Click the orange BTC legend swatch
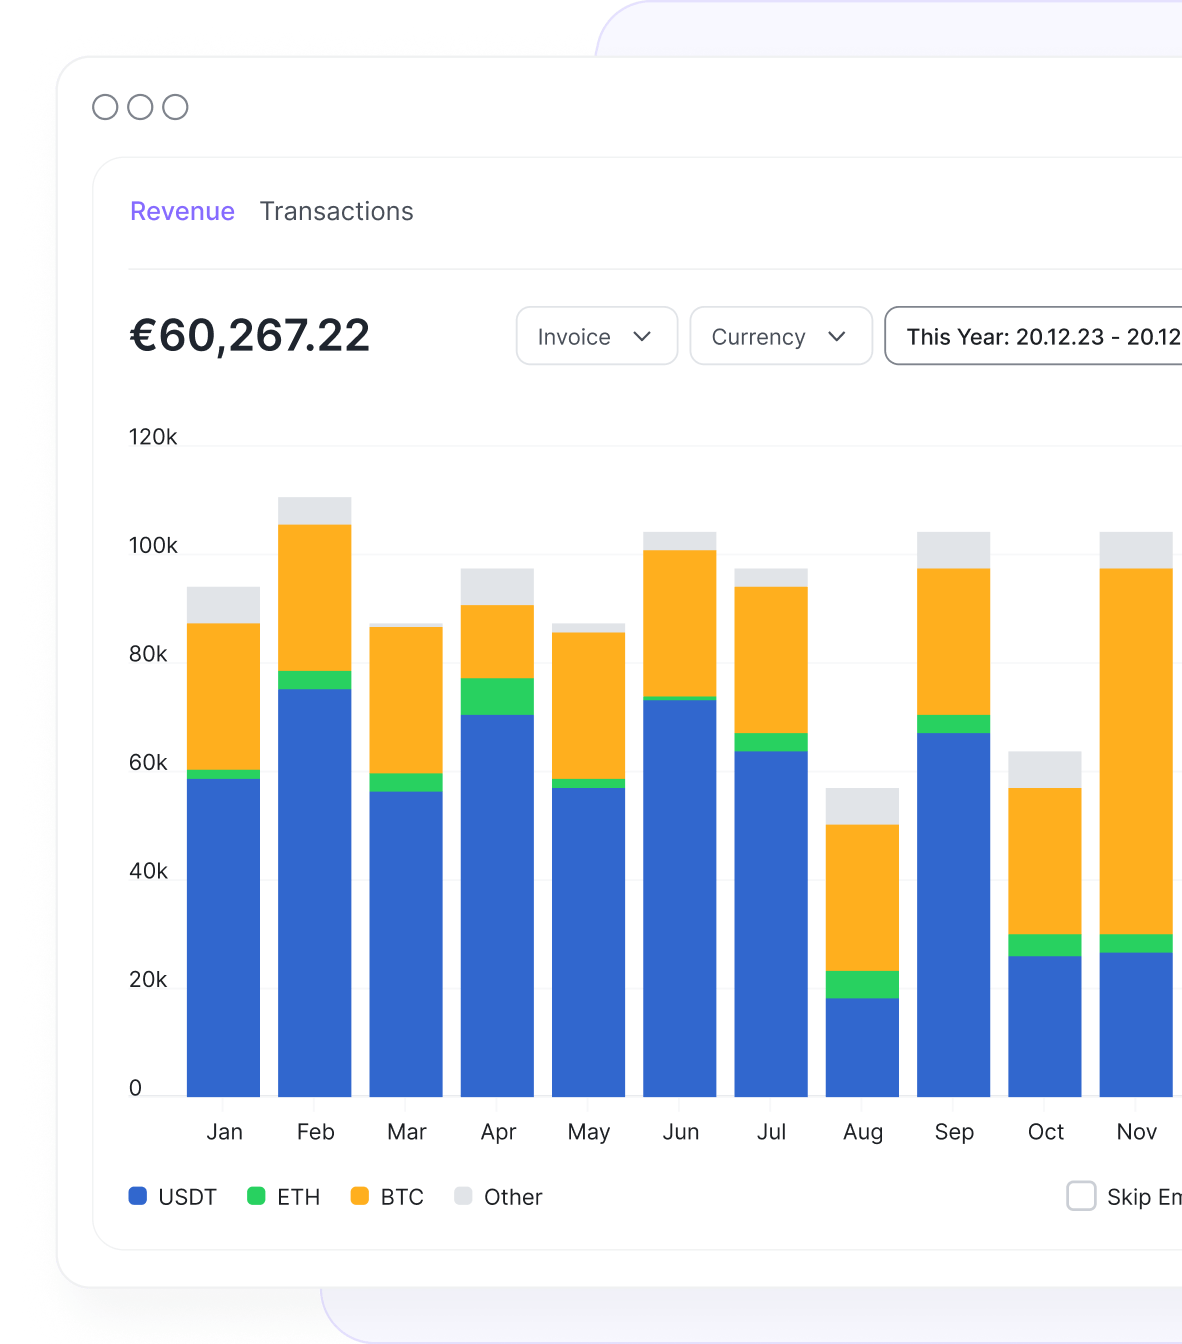 click(360, 1196)
